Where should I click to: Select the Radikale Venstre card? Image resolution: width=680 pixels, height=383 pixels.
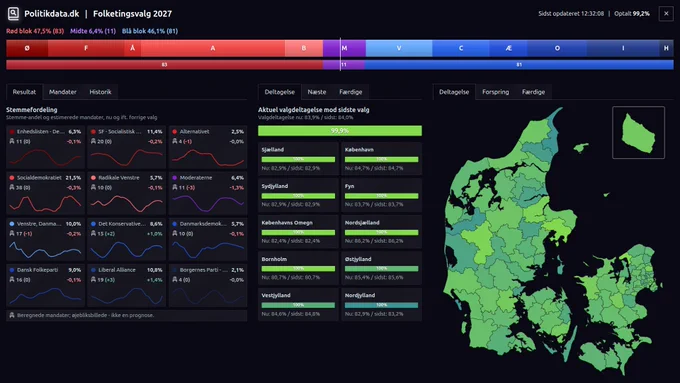pos(127,193)
